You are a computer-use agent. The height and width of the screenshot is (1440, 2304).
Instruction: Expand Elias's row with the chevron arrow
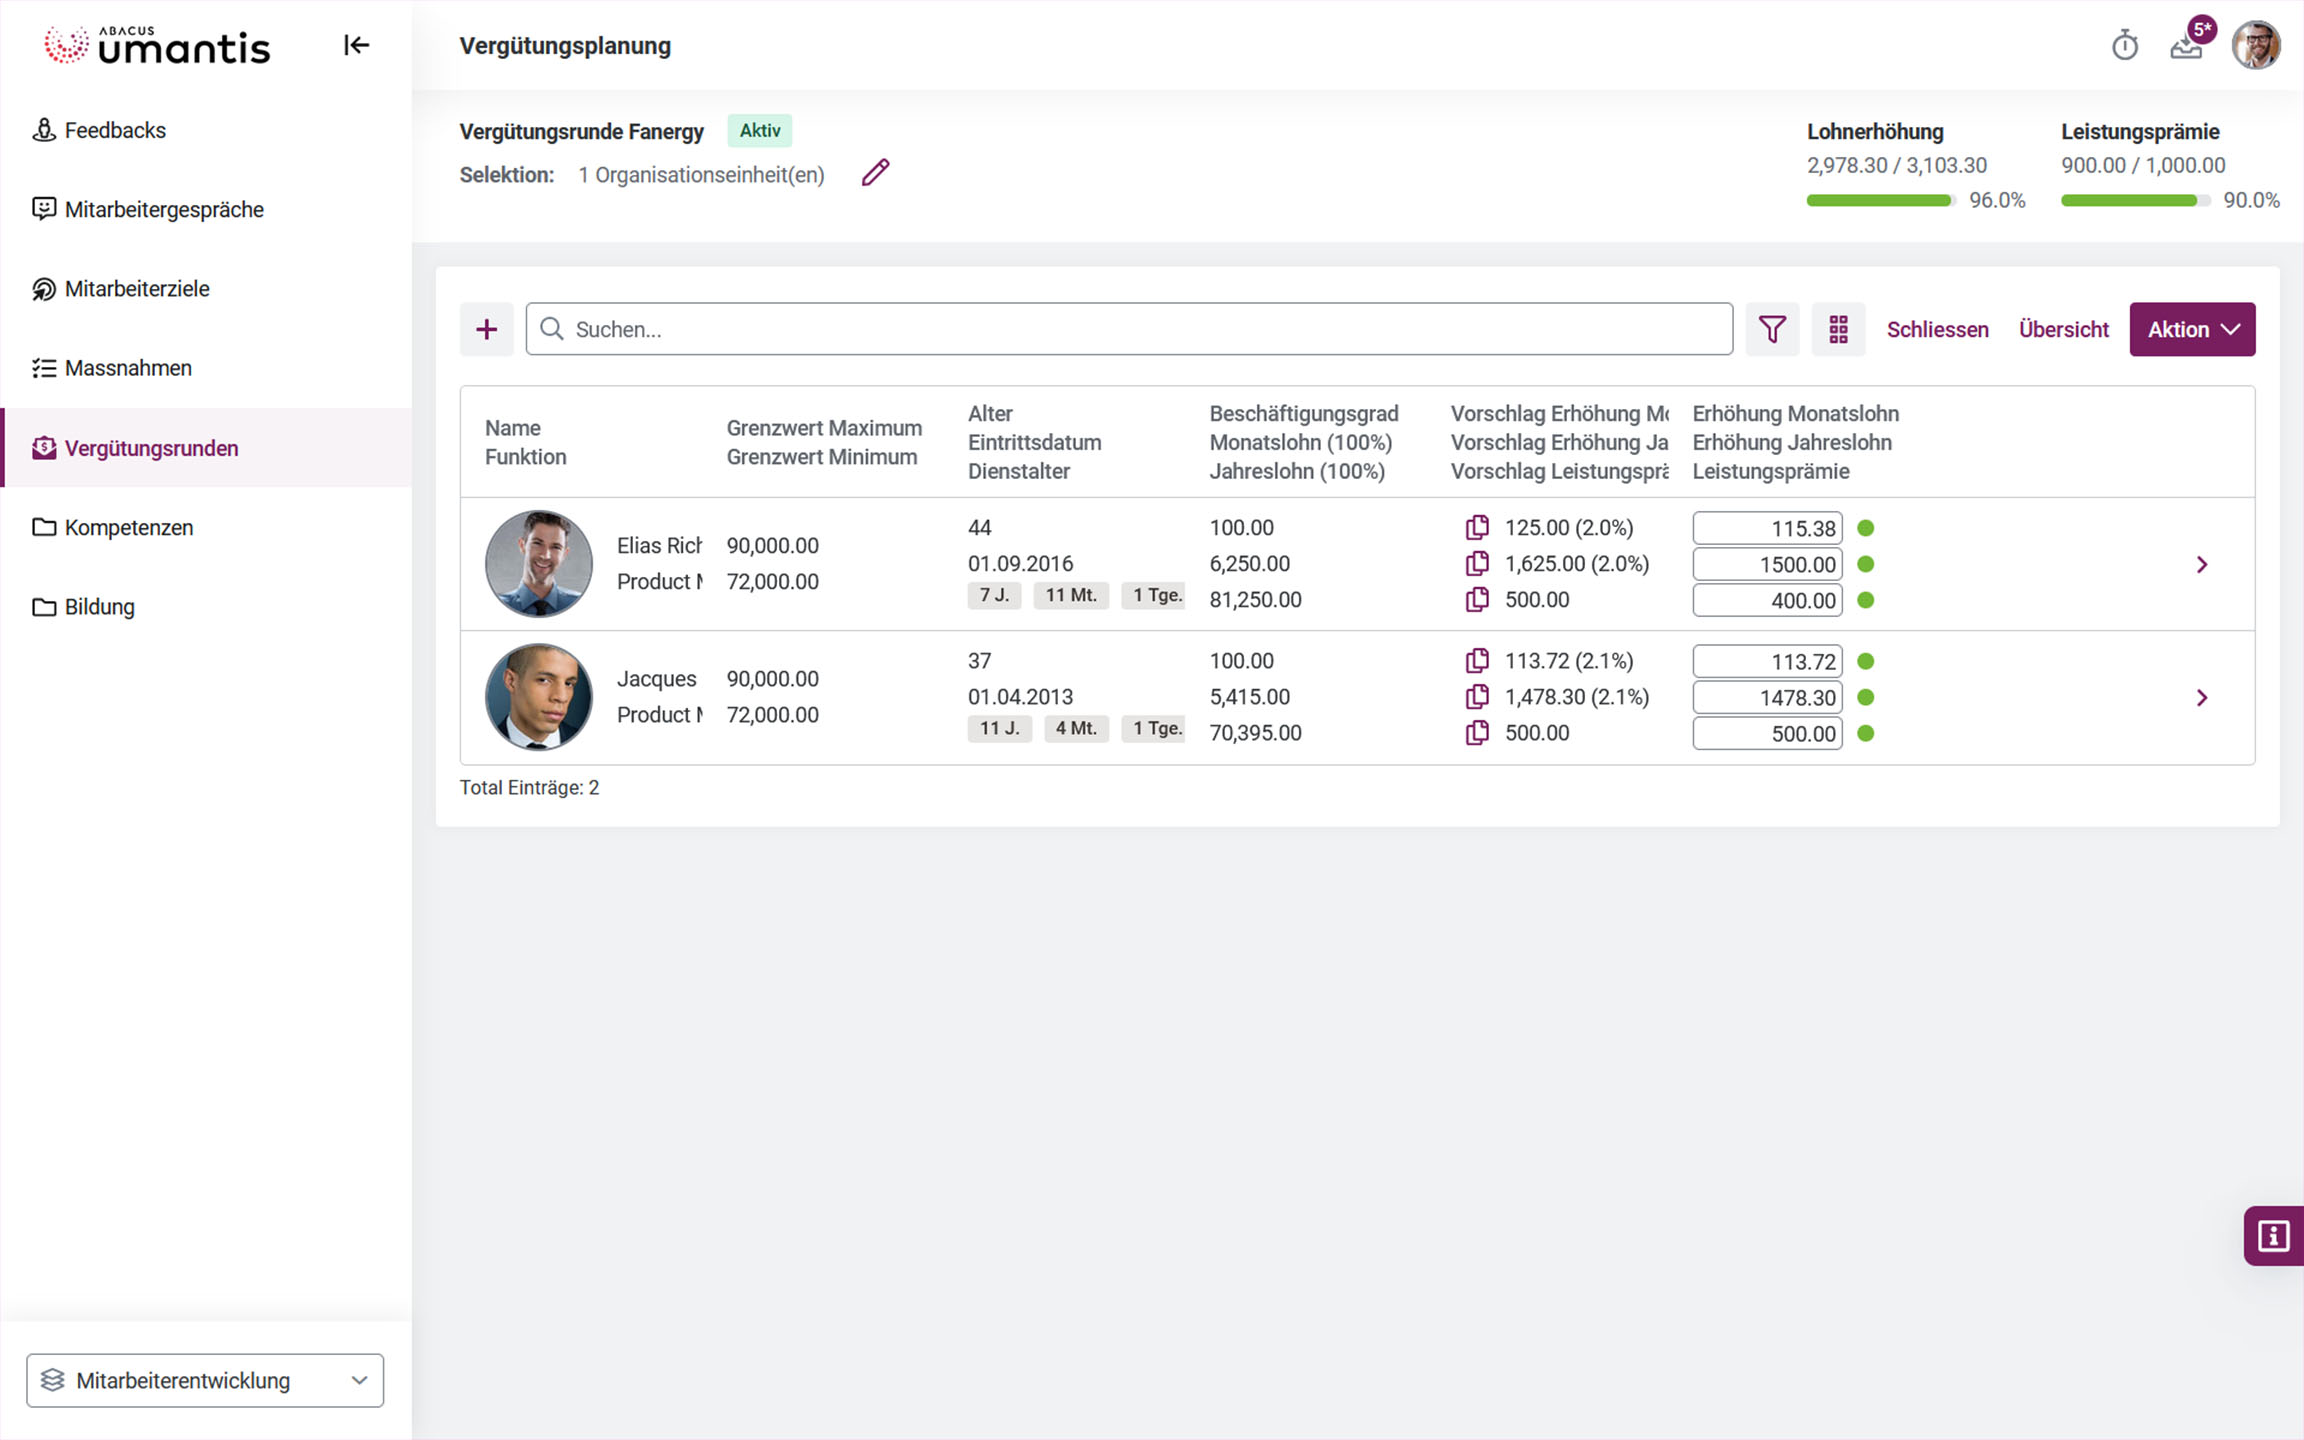click(2202, 565)
